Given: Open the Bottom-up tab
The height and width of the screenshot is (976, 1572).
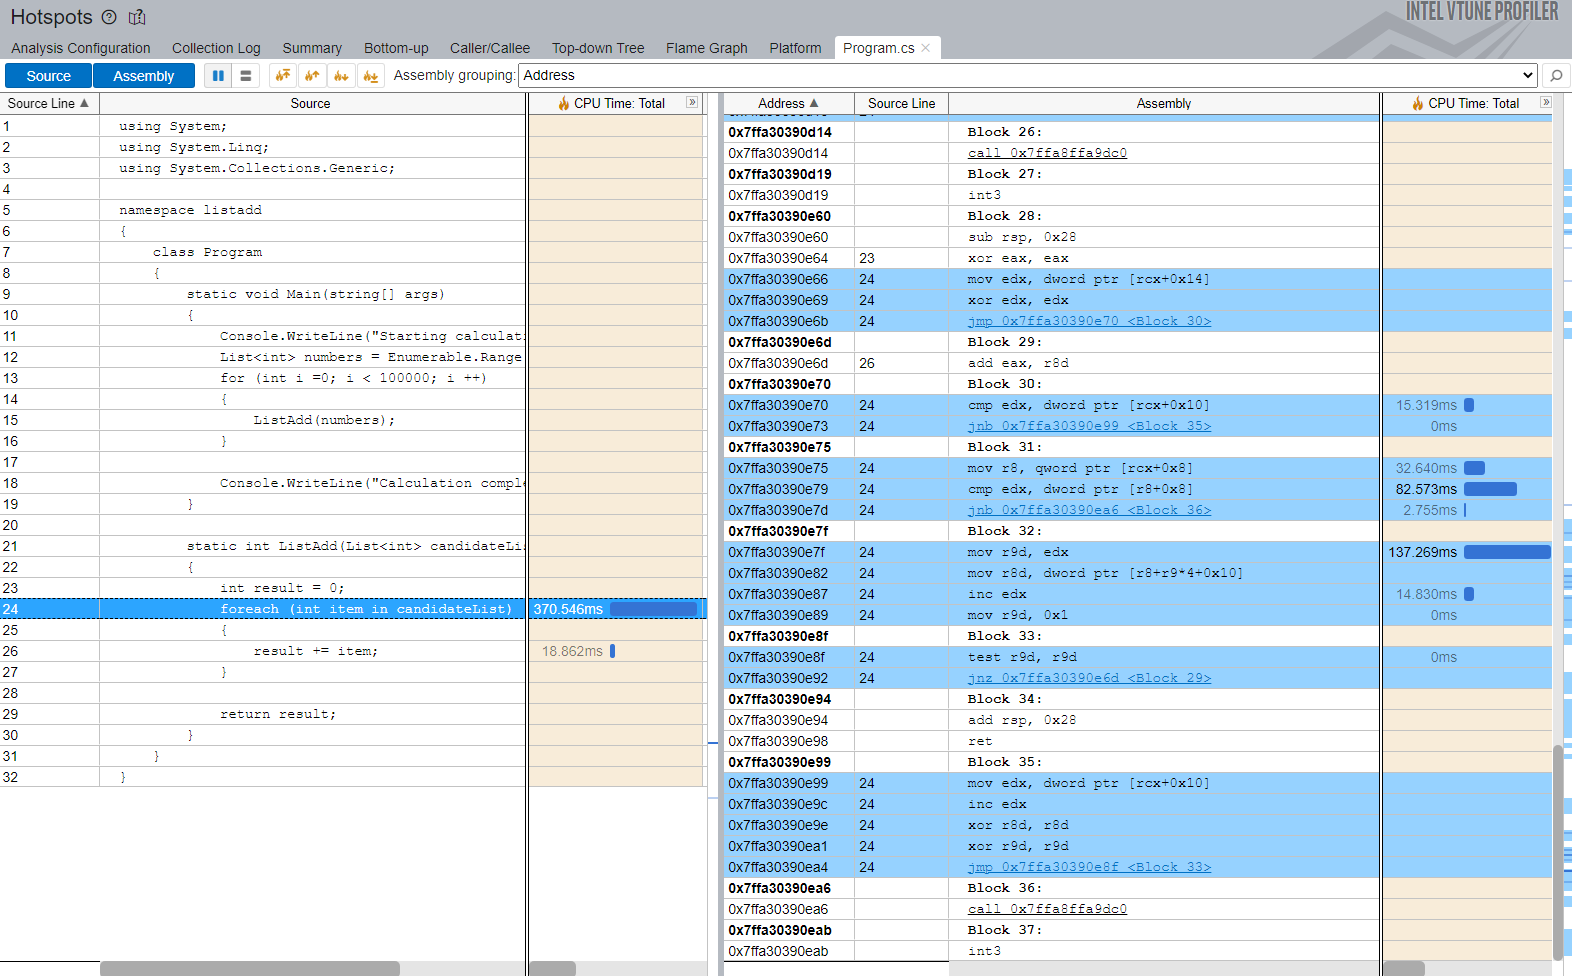Looking at the screenshot, I should coord(396,48).
